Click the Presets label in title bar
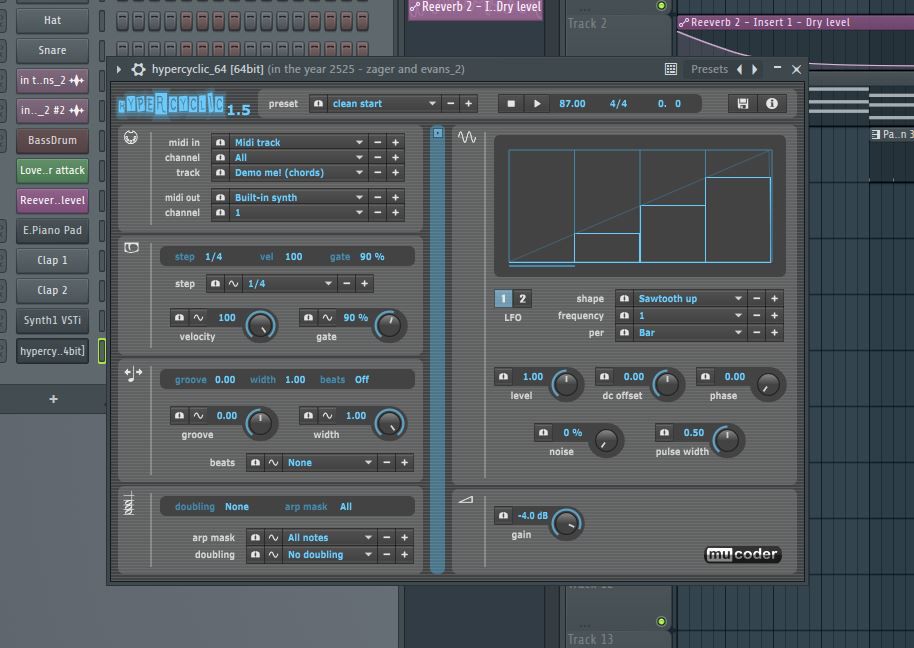 coord(709,69)
